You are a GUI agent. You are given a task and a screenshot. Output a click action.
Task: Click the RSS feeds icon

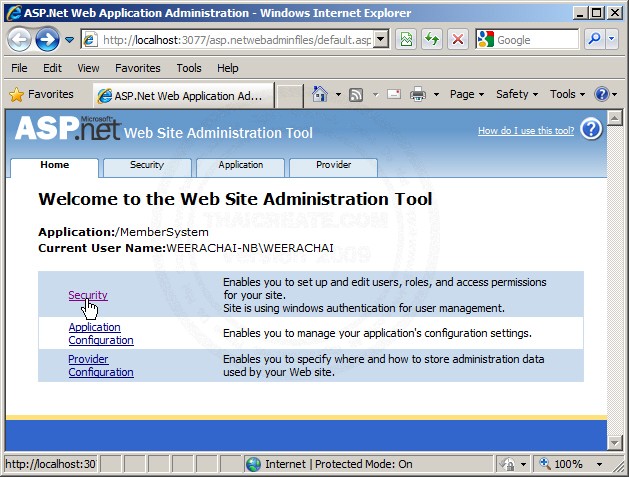(356, 95)
